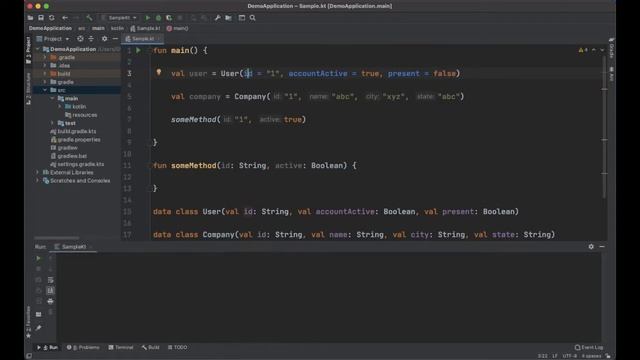
Task: Click the warnings indicator at editor top right
Action: click(583, 50)
